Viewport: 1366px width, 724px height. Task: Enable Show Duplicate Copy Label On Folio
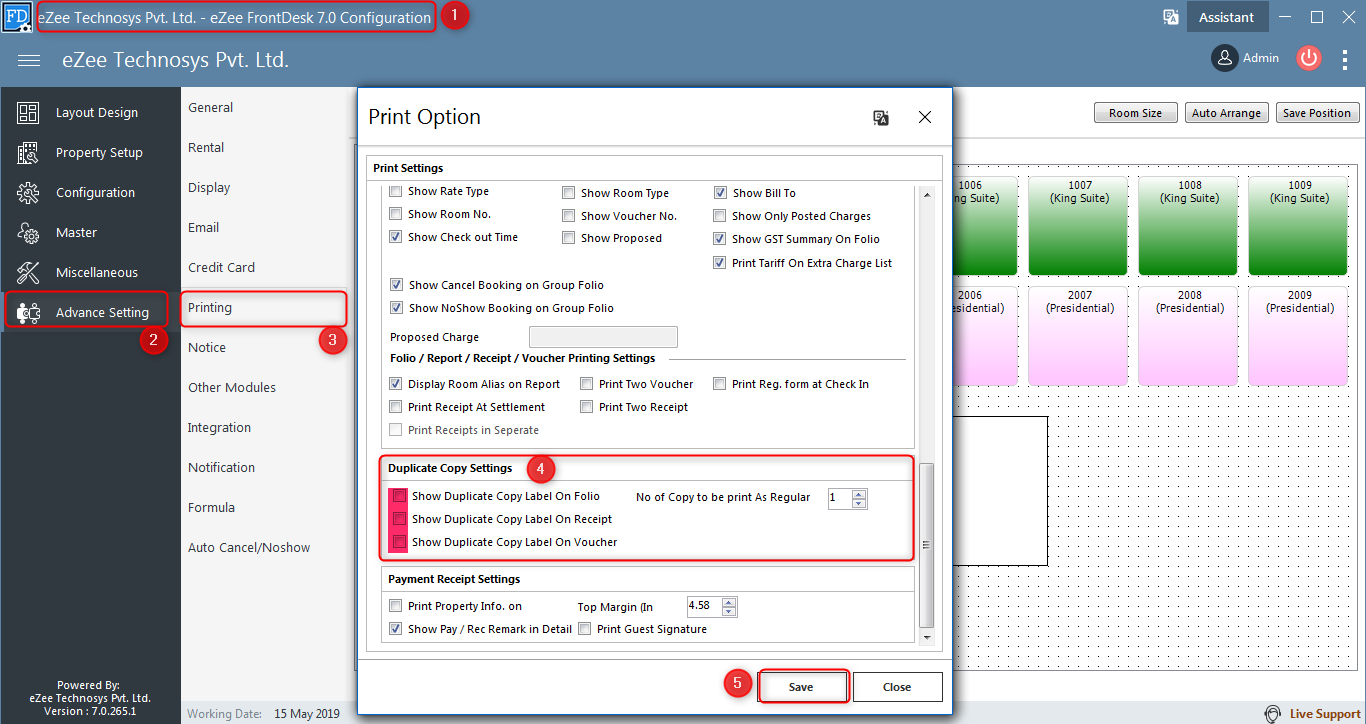400,496
